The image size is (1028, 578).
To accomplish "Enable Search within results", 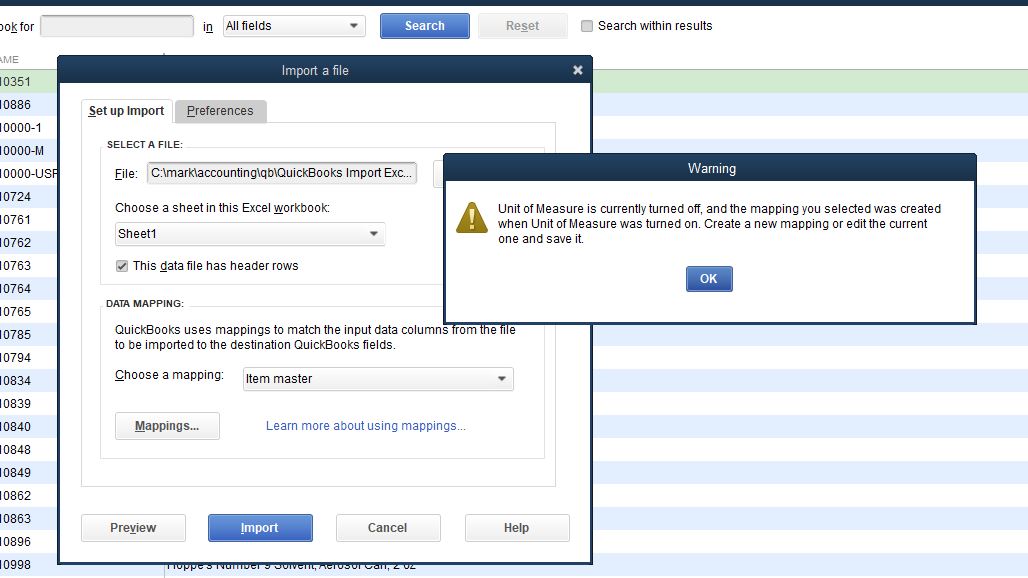I will pos(587,25).
